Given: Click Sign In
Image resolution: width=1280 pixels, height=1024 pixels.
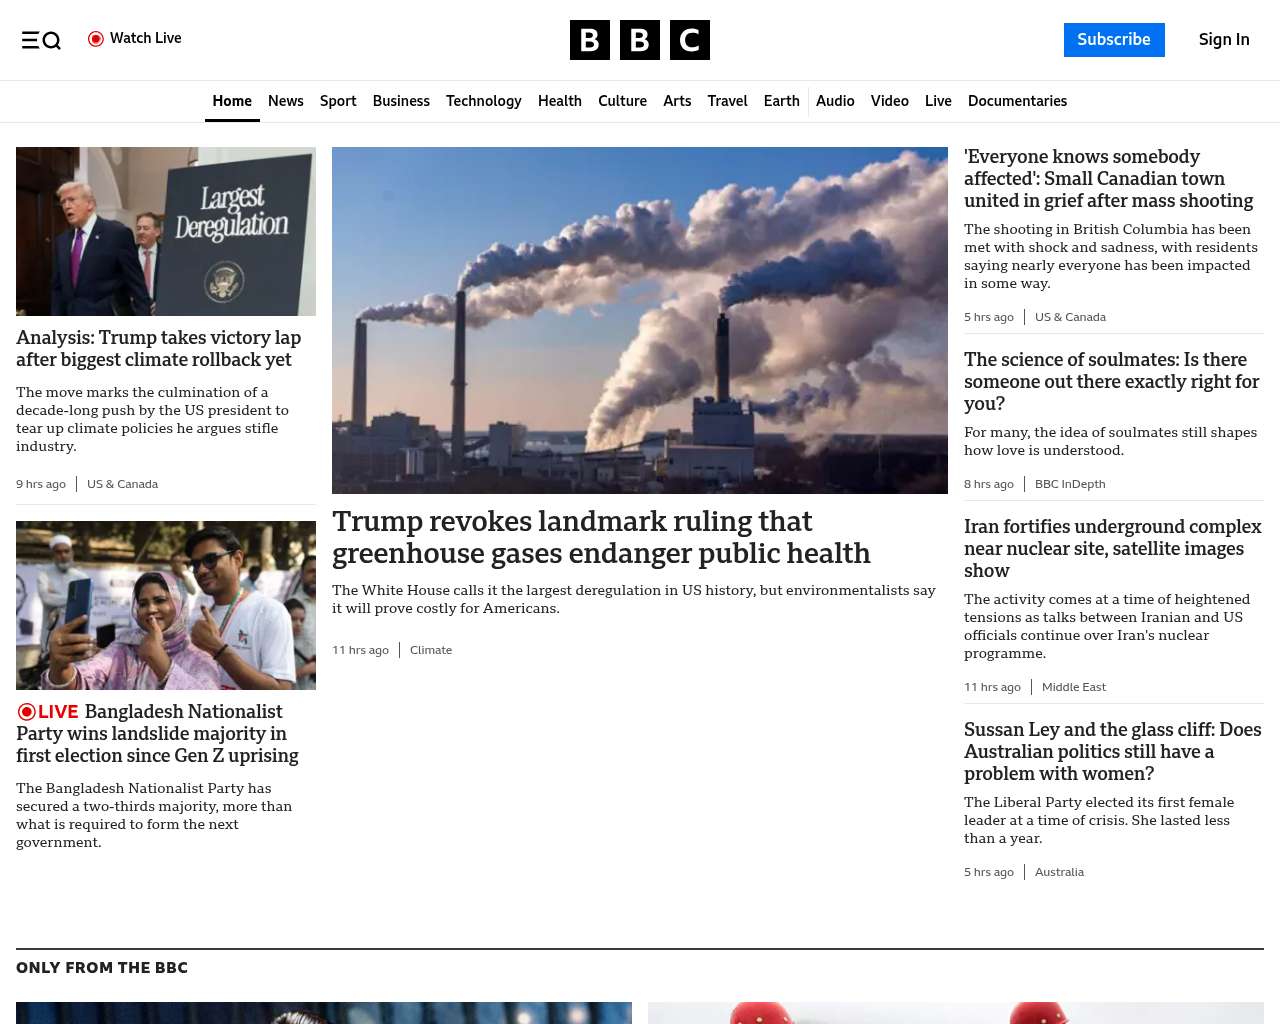Looking at the screenshot, I should [x=1224, y=40].
